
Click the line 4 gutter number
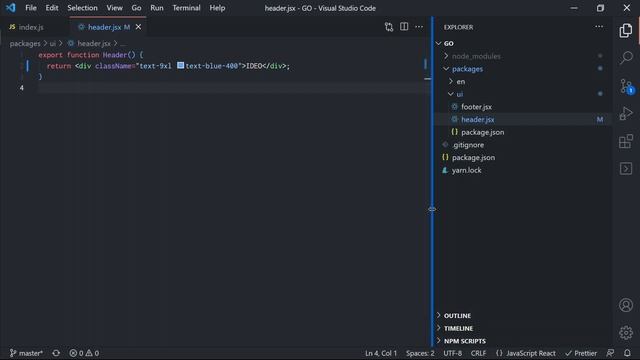click(x=22, y=87)
